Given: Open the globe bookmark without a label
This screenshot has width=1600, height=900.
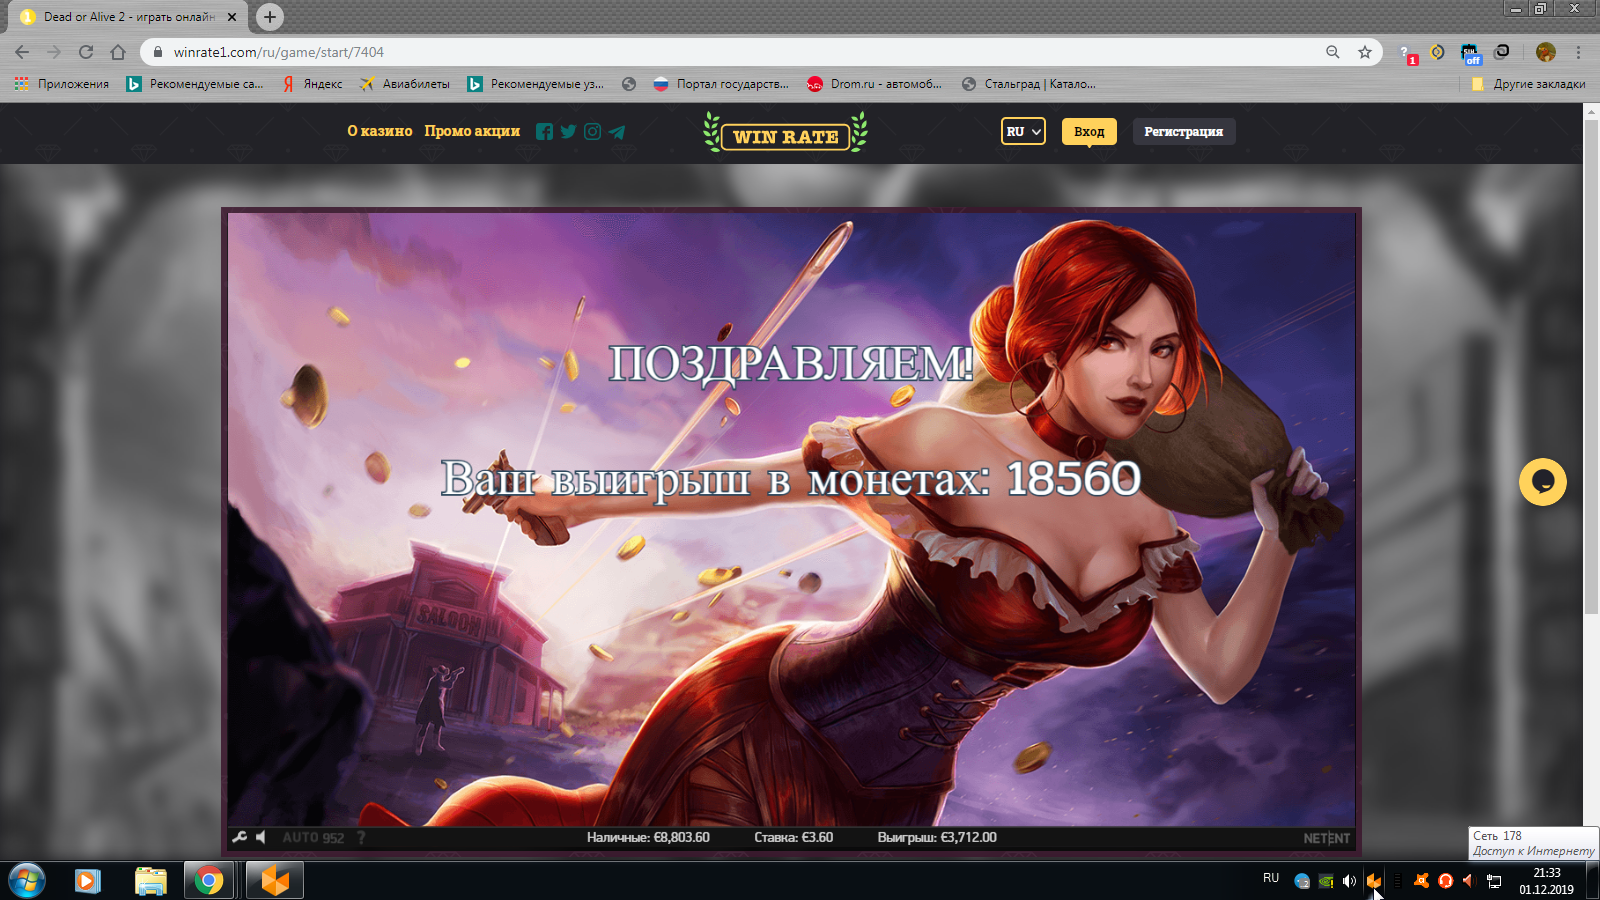Looking at the screenshot, I should (x=629, y=84).
